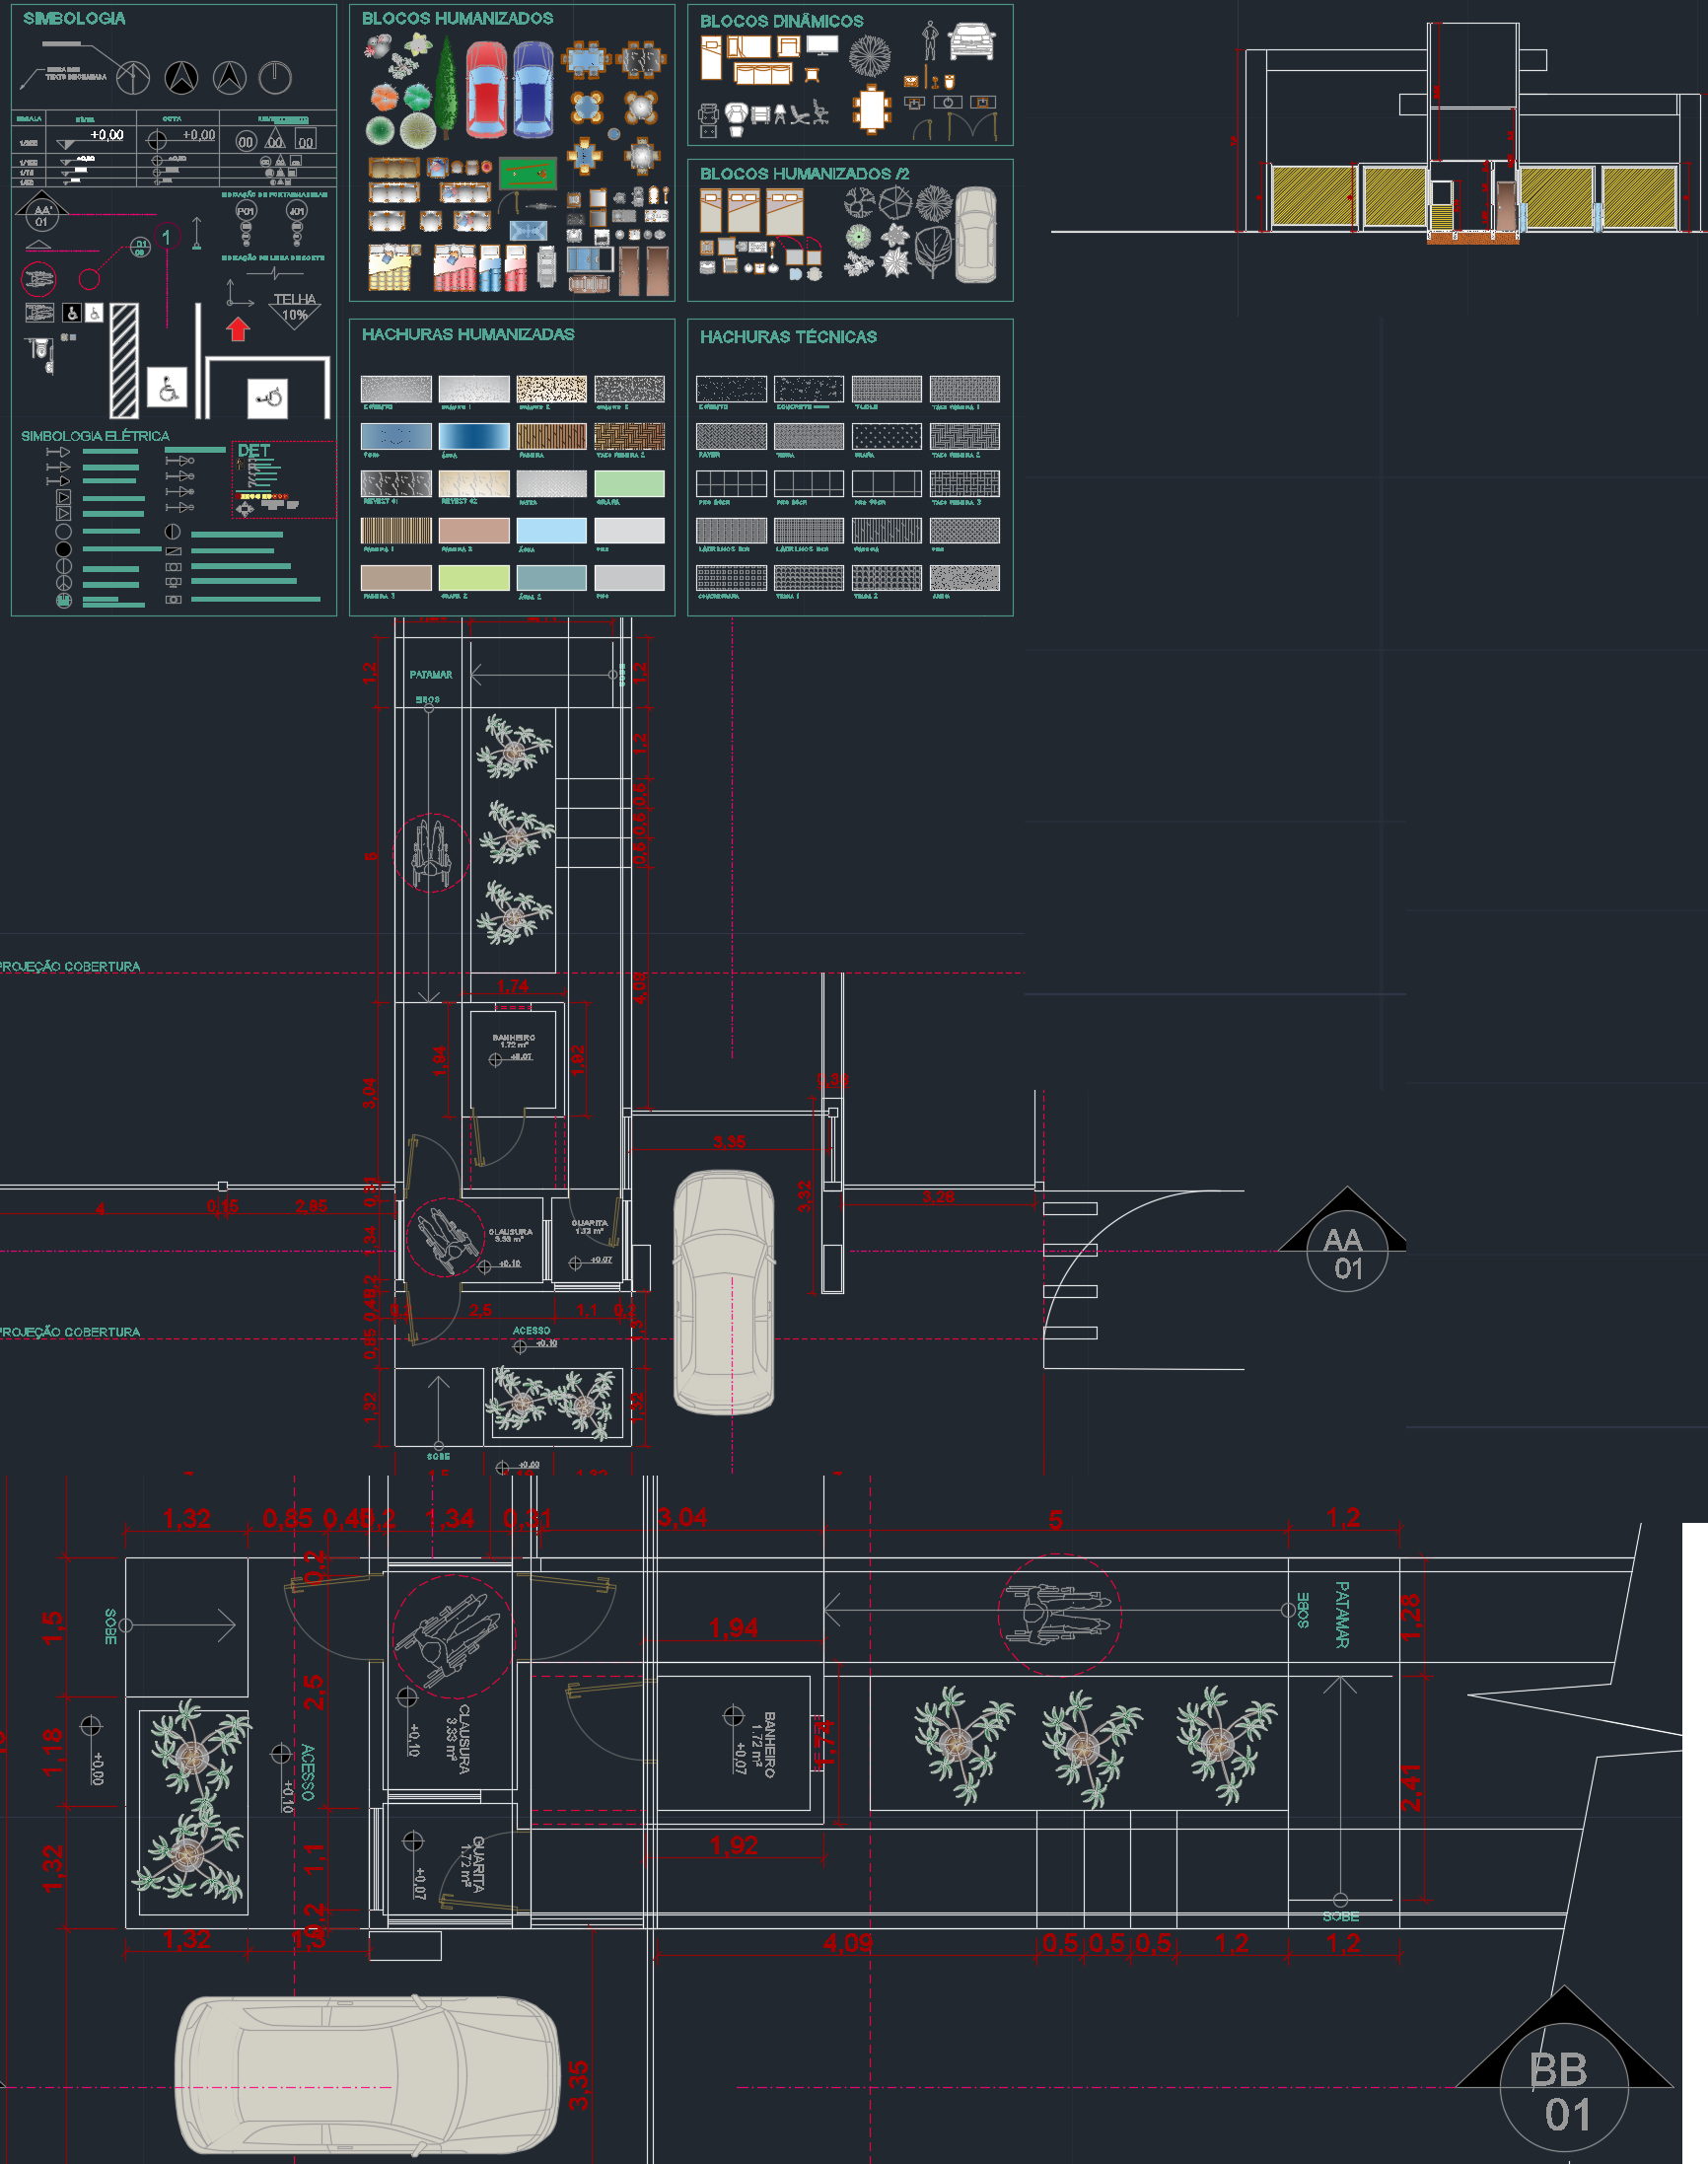
Task: Pick the dark blue gradient water hatch
Action: (x=474, y=436)
